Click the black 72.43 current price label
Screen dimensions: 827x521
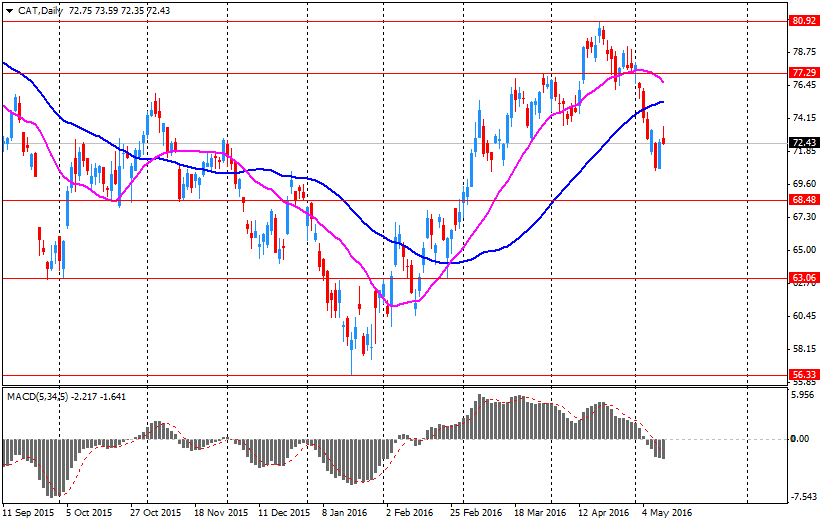click(x=804, y=142)
